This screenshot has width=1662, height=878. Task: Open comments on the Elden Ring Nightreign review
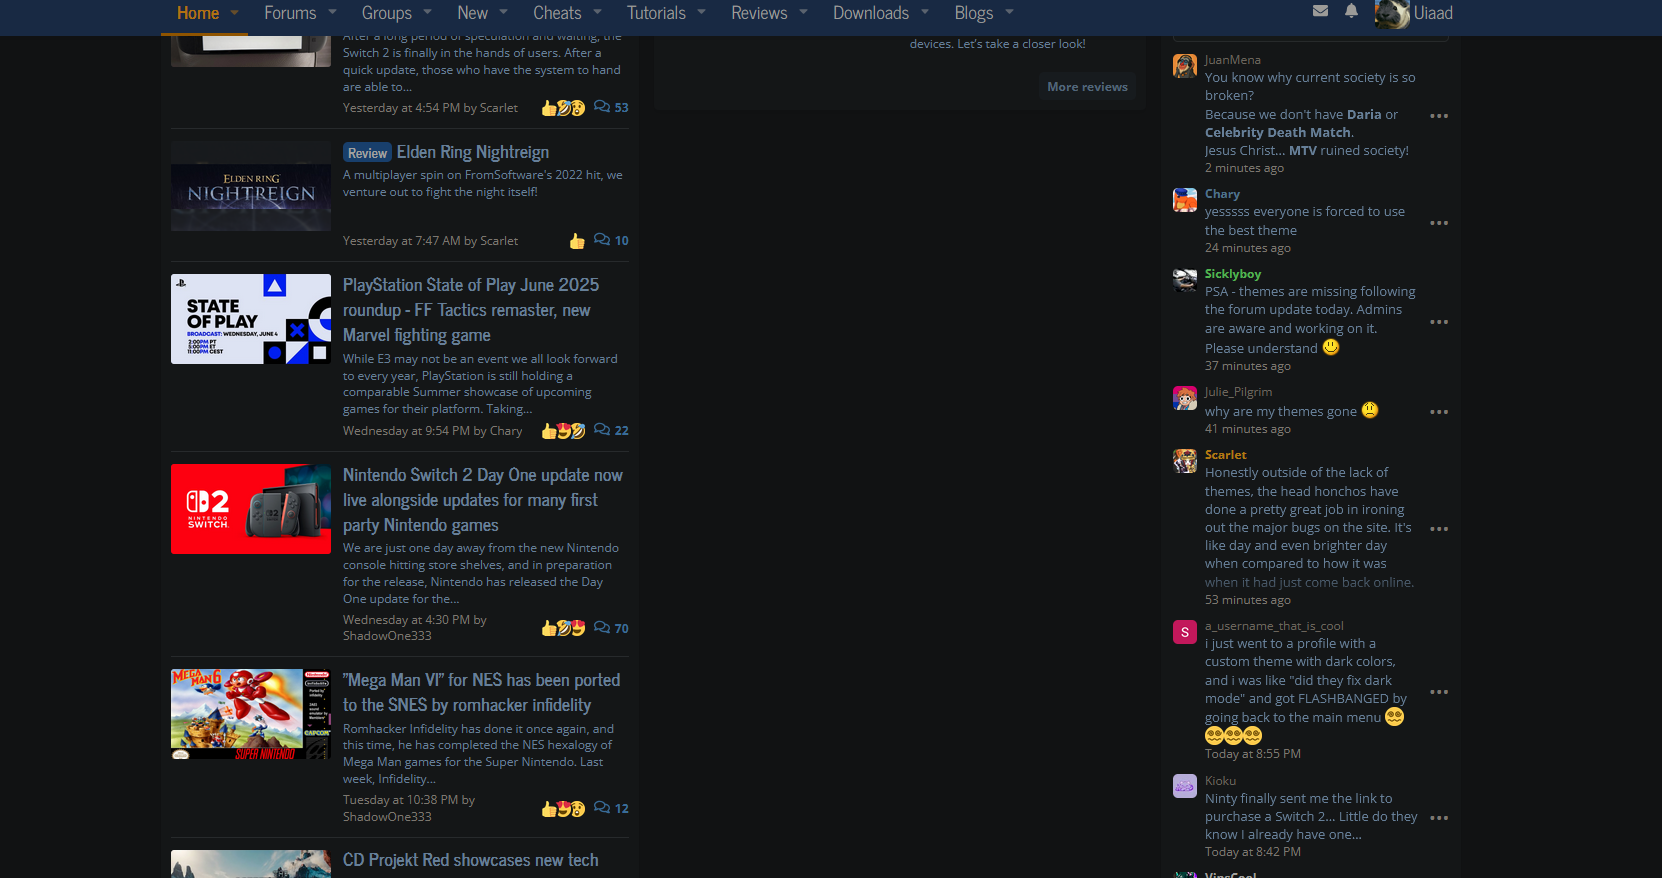pyautogui.click(x=611, y=240)
